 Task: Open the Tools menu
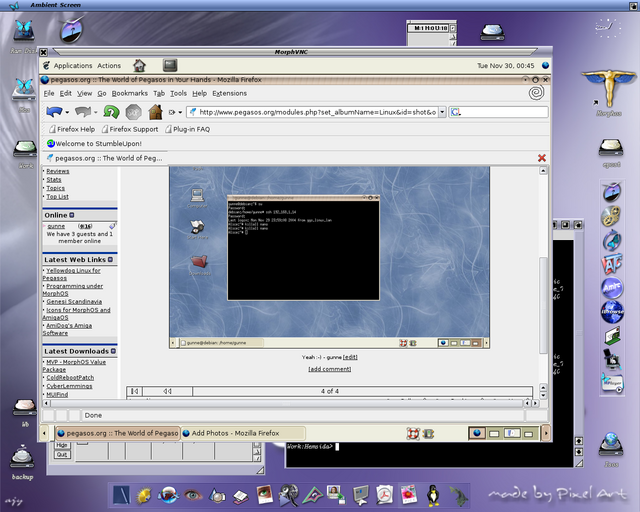[178, 93]
